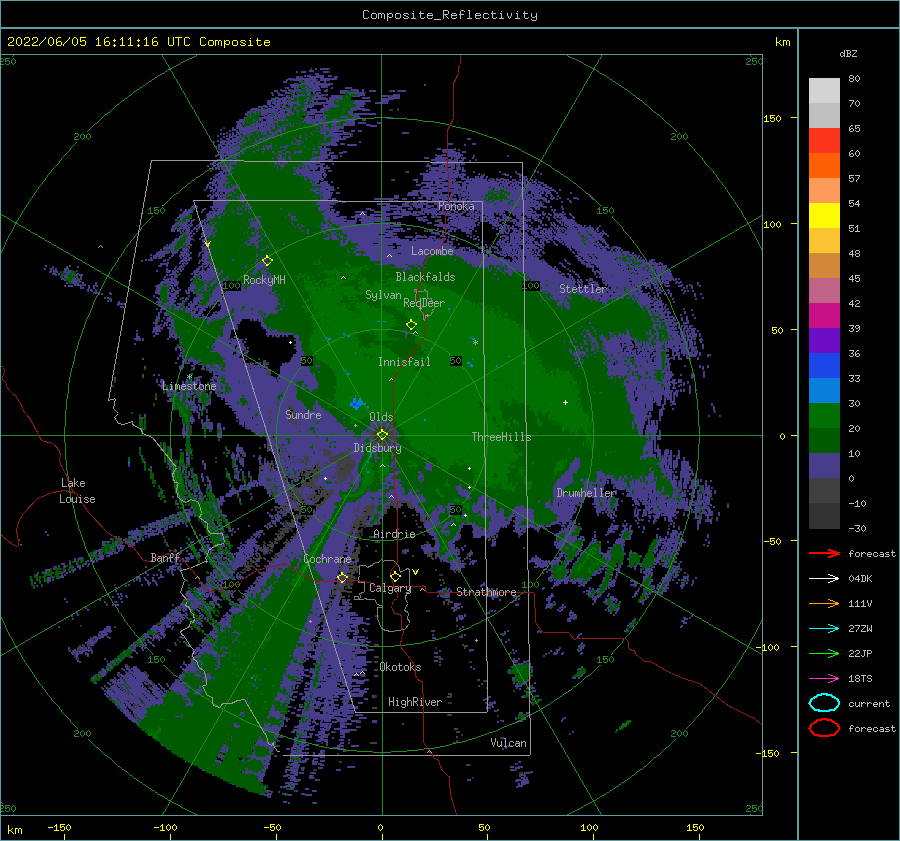Click the Limestone label

pyautogui.click(x=189, y=386)
